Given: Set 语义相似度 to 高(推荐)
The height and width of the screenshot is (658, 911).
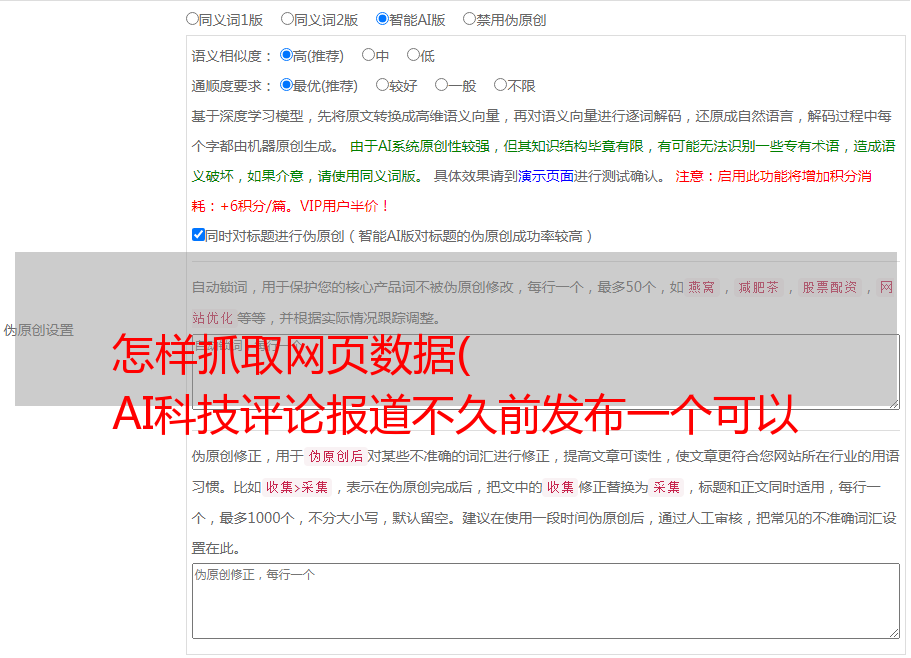Looking at the screenshot, I should click(x=286, y=55).
